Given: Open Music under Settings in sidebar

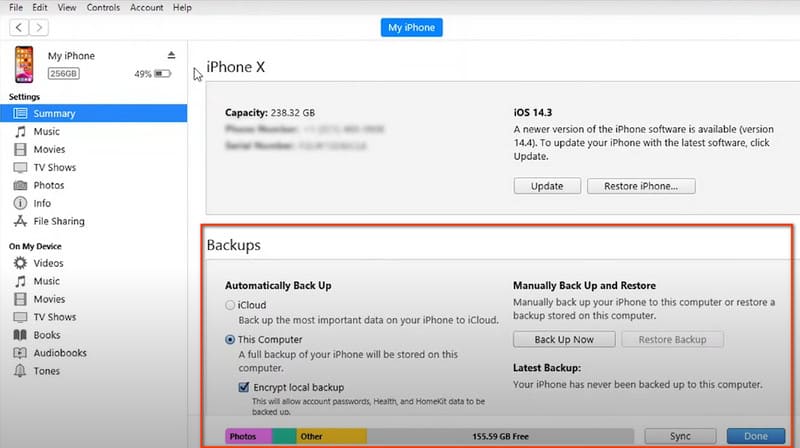Looking at the screenshot, I should (x=46, y=132).
